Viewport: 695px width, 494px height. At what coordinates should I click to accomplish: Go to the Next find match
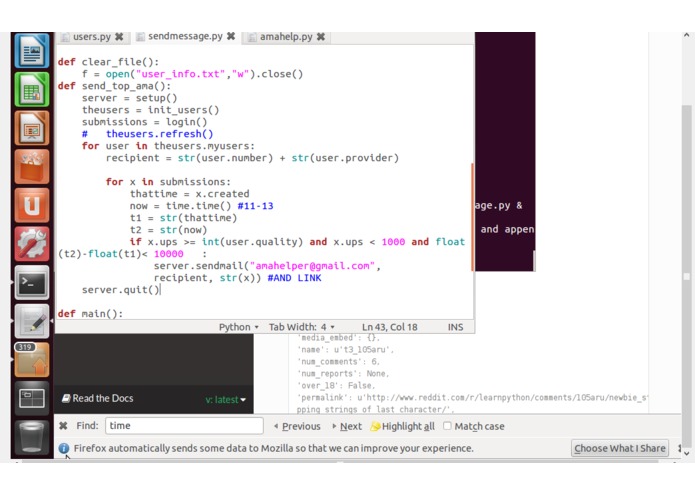(347, 426)
